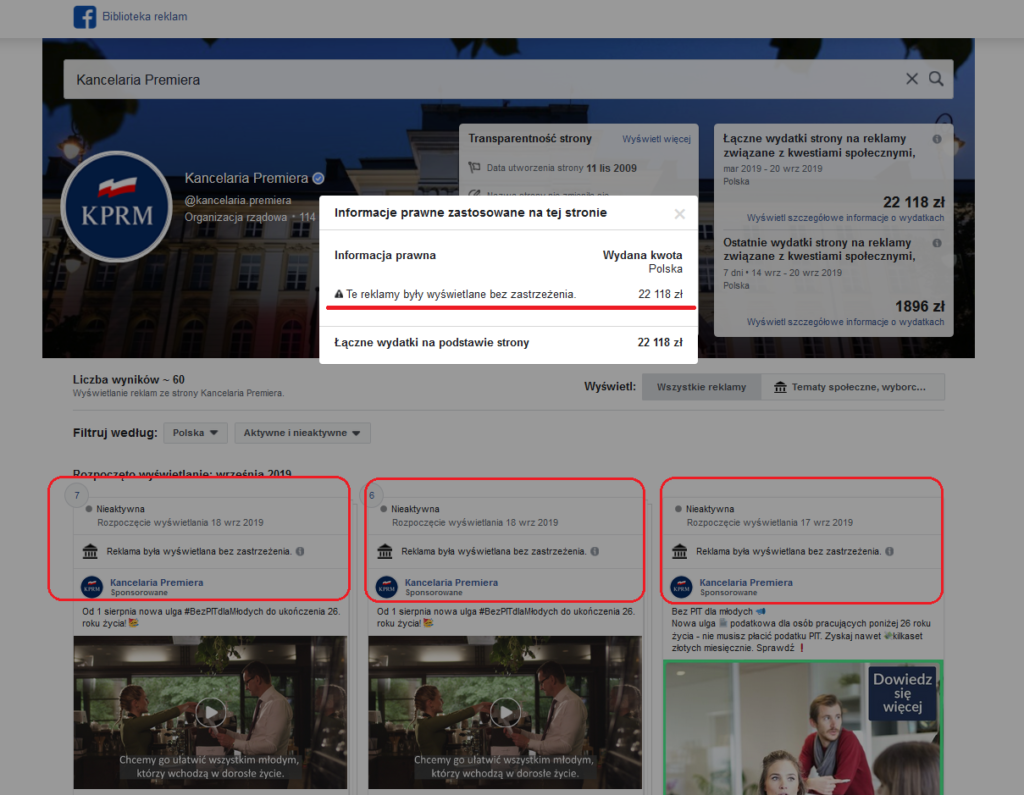This screenshot has width=1024, height=795.
Task: Click the institution icon in third ad card
Action: pos(679,551)
